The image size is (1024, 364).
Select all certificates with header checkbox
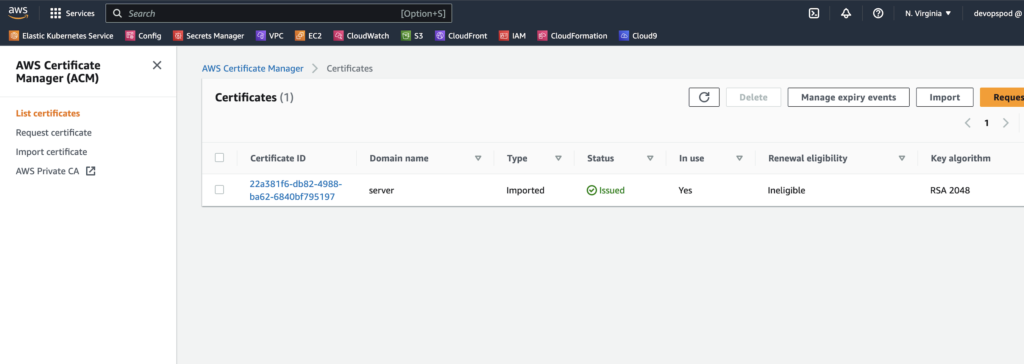pos(219,157)
